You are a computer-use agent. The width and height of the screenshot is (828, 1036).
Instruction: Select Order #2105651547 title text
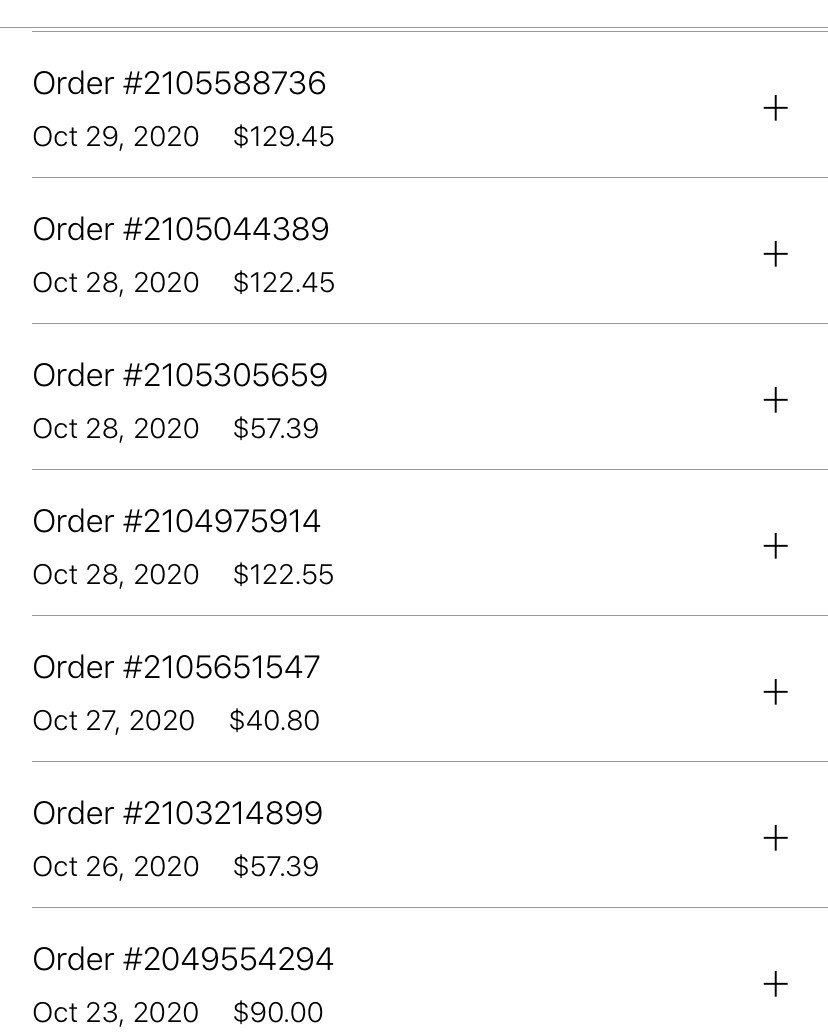click(176, 668)
